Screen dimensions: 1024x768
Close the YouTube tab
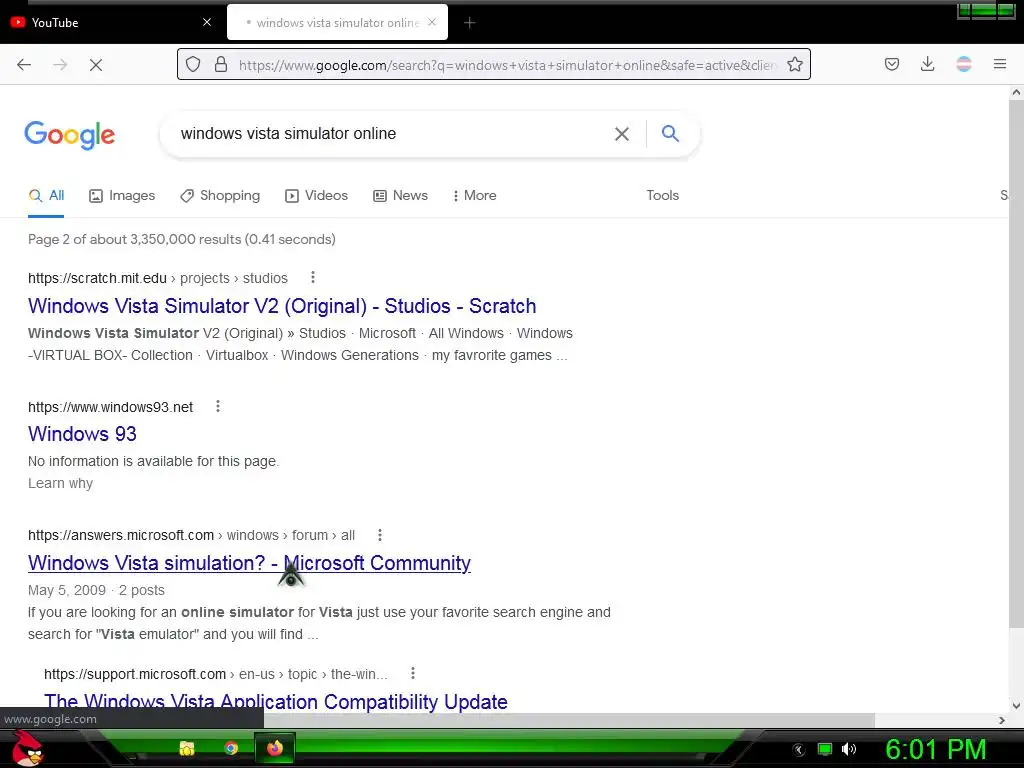[x=207, y=22]
